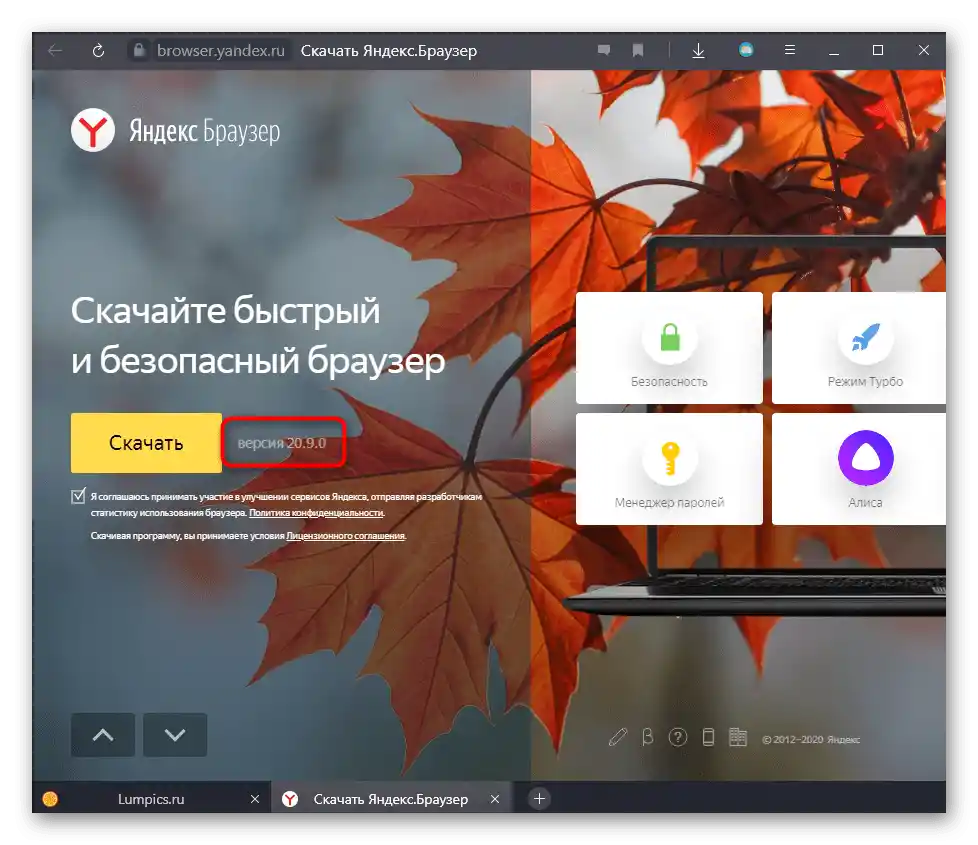The width and height of the screenshot is (978, 845).
Task: Go back with the back arrow
Action: [55, 51]
